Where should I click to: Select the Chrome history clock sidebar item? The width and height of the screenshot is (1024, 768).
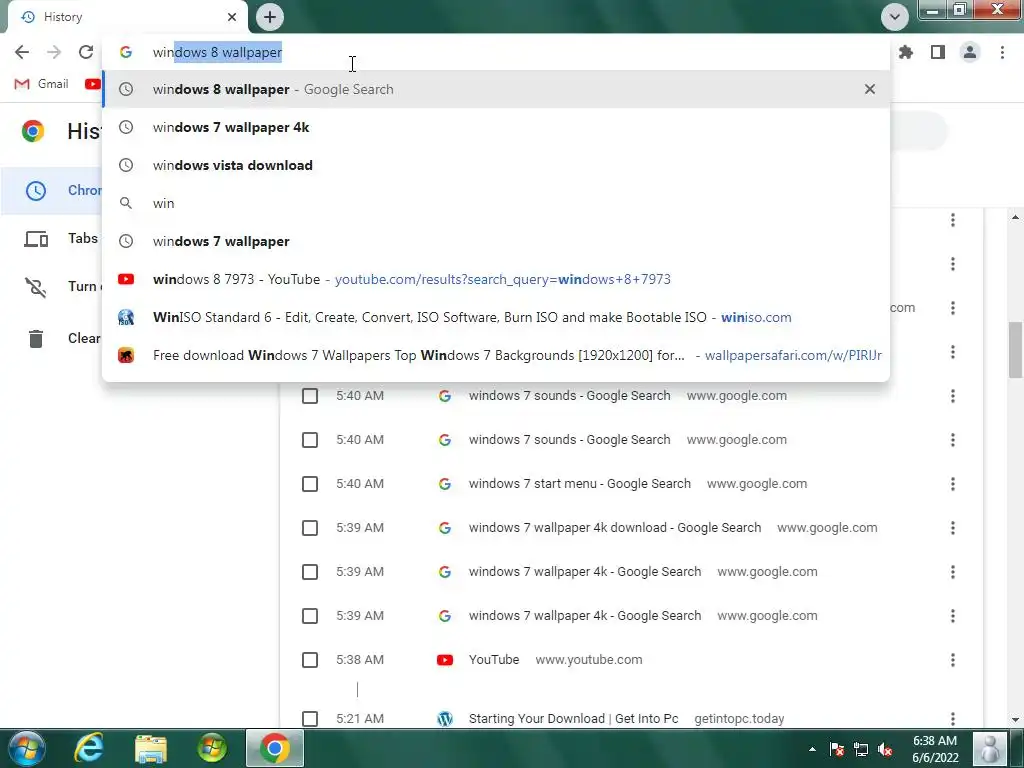[35, 191]
